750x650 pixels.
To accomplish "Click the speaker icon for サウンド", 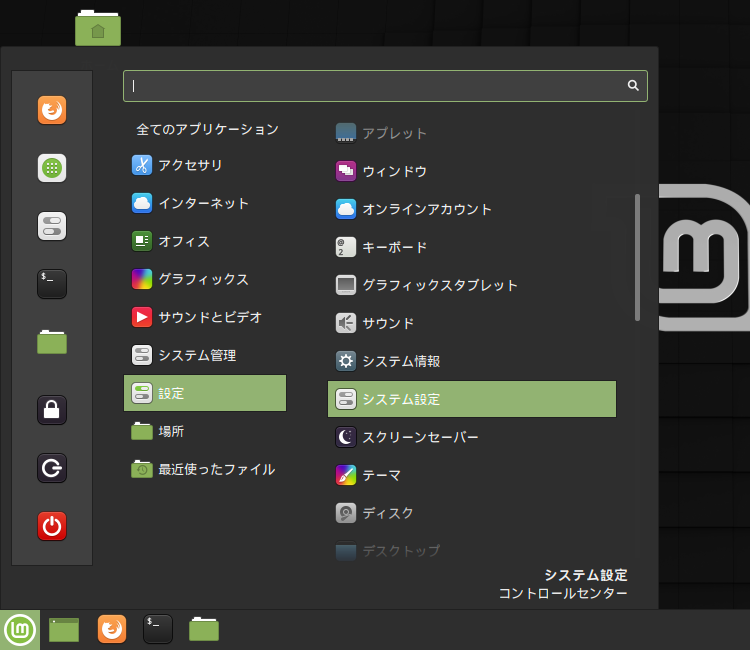I will coord(346,323).
